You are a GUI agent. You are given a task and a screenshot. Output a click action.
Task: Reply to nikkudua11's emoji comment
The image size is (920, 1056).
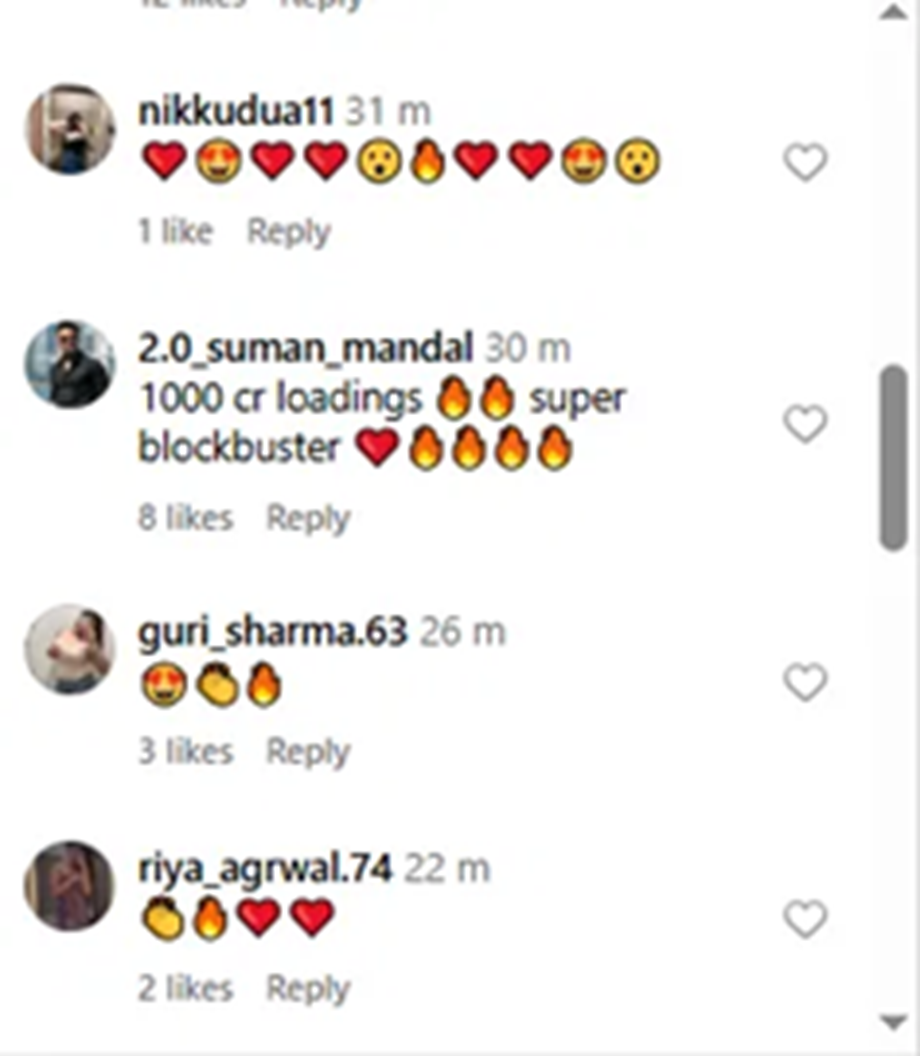click(288, 232)
